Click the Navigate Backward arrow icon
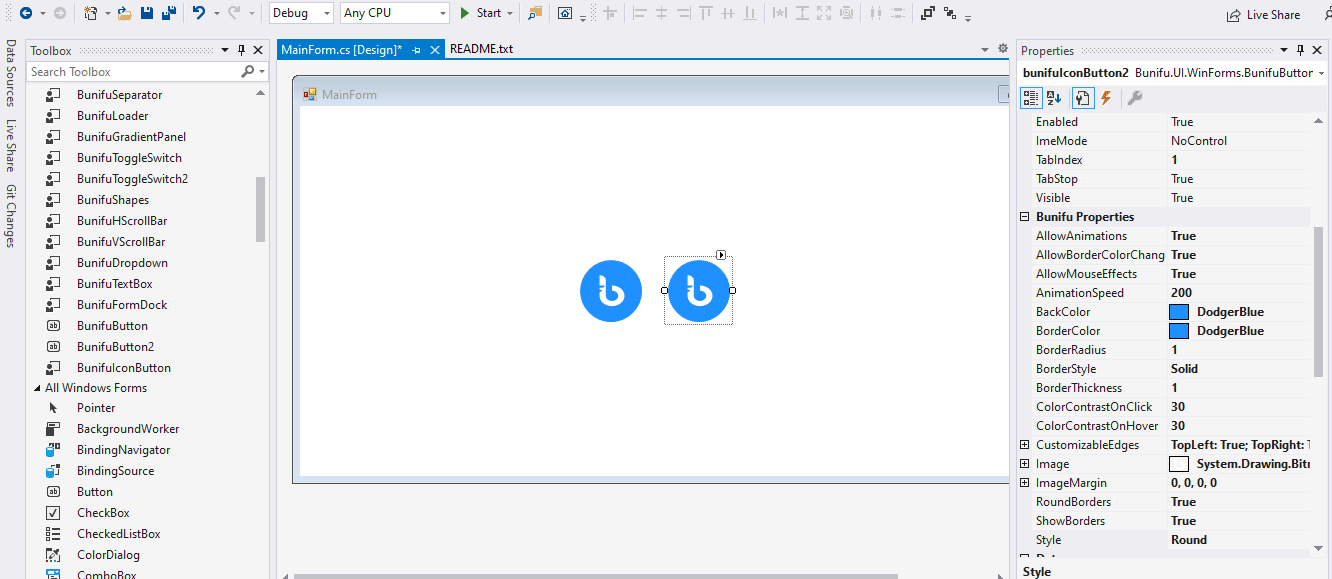The height and width of the screenshot is (579, 1332). [25, 14]
